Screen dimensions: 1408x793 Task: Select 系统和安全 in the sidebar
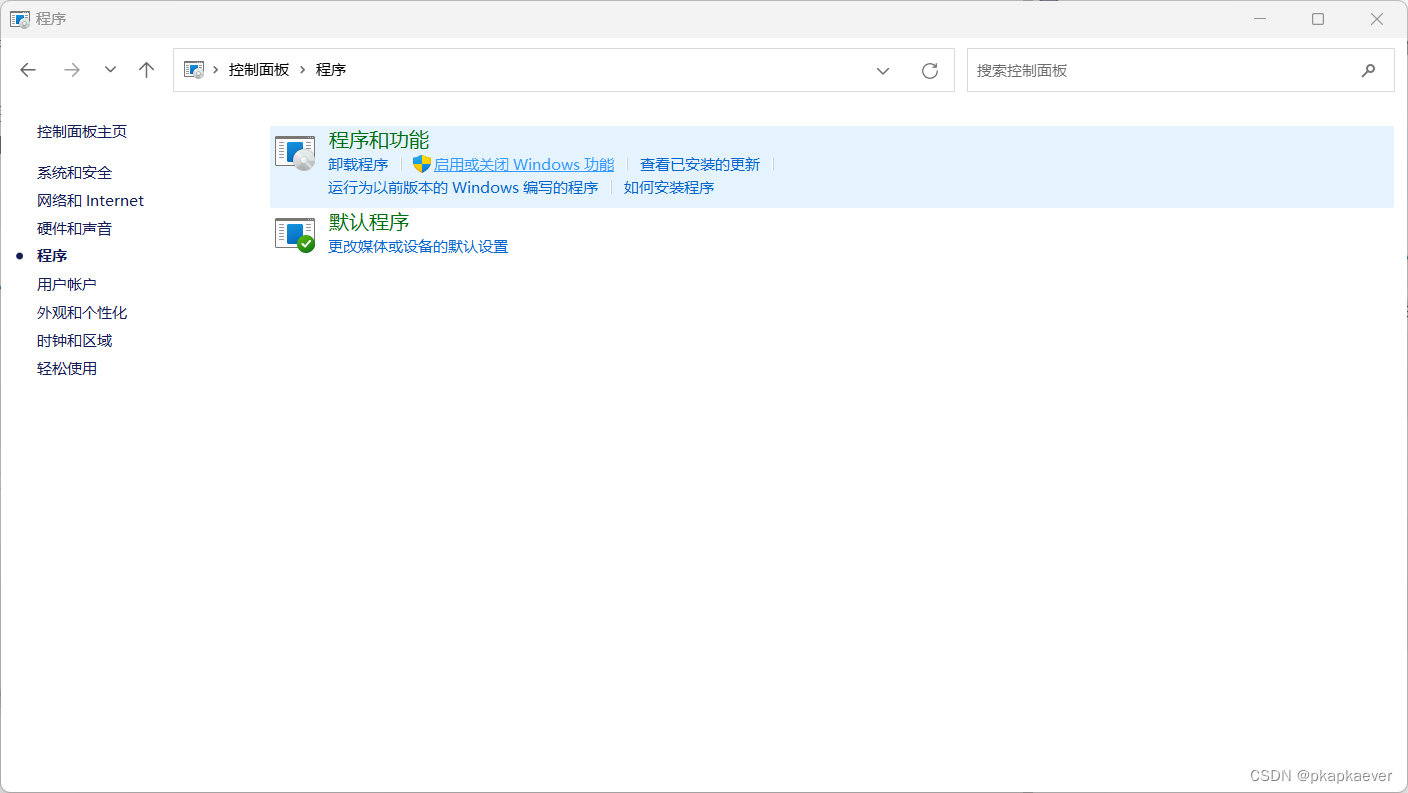click(74, 172)
